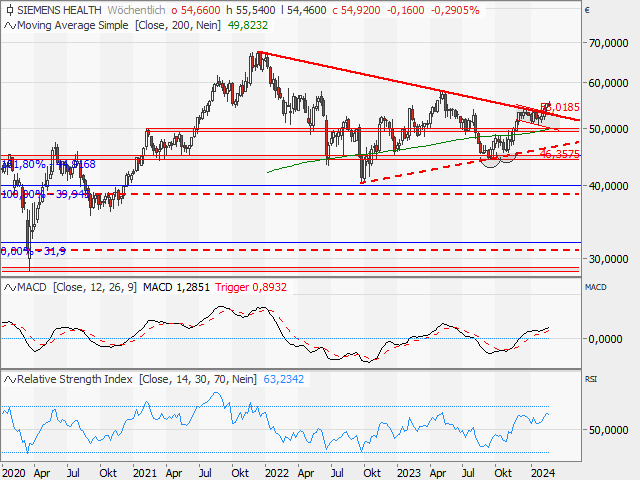Image resolution: width=640 pixels, height=480 pixels.
Task: Click the red 46,3575 level label
Action: (560, 154)
